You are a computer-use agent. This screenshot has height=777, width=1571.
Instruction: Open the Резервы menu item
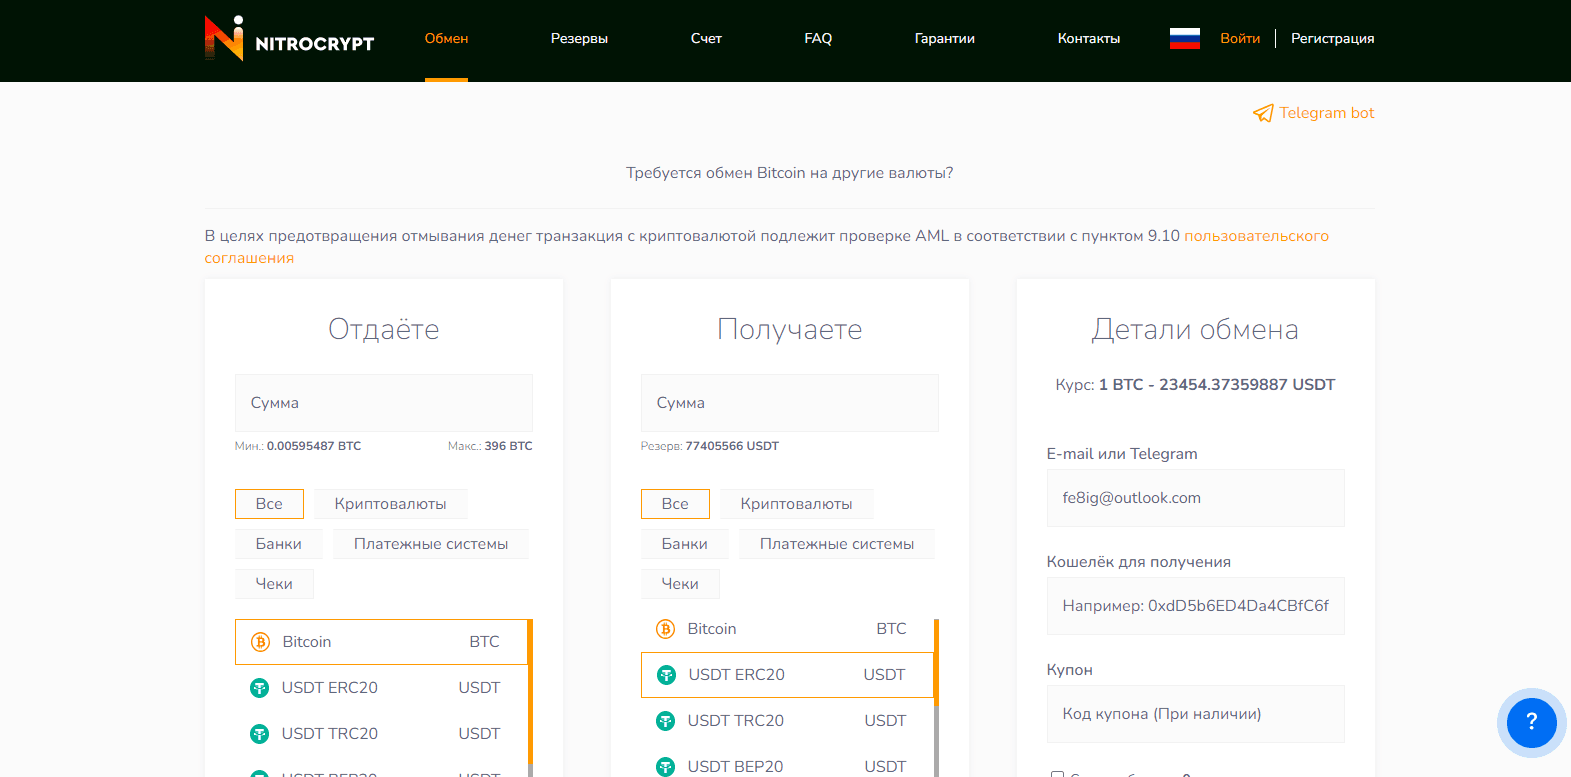pos(579,39)
